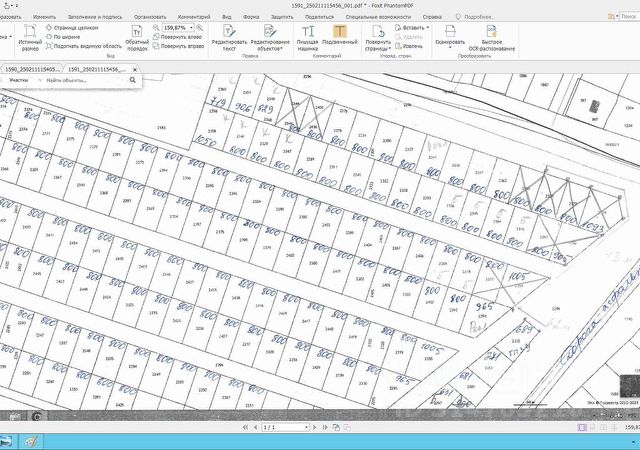The height and width of the screenshot is (450, 640).
Task: Select continuous facing view mode
Action: (x=614, y=427)
